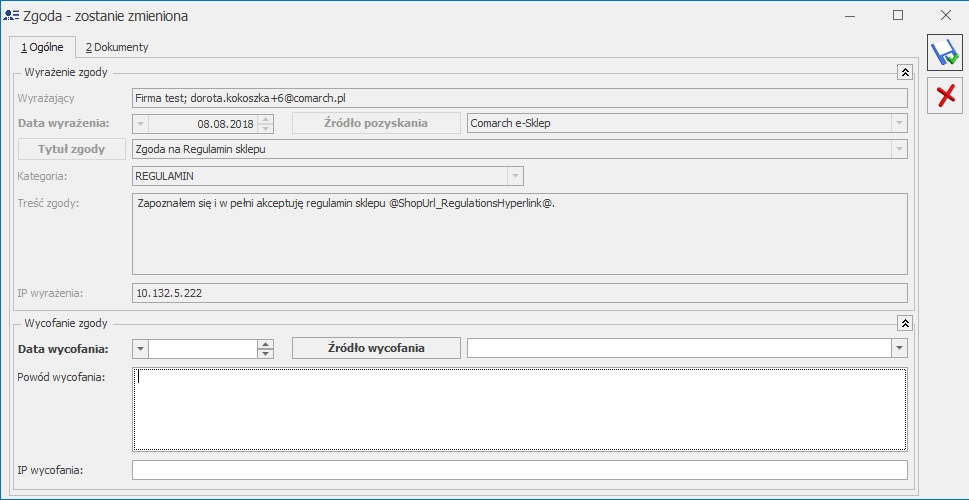Switch to the 1 Ogólne tab
969x500 pixels.
[x=42, y=47]
